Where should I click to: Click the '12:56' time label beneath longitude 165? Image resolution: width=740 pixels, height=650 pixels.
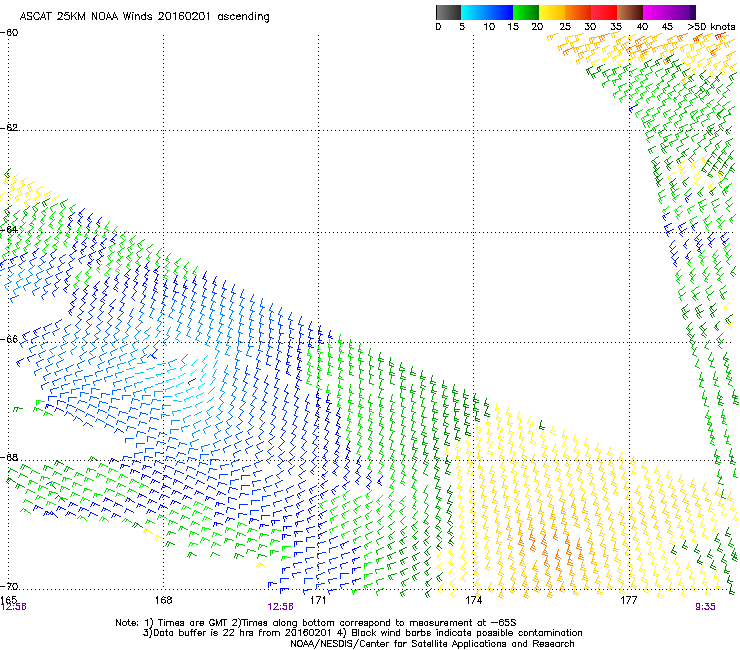tap(13, 607)
